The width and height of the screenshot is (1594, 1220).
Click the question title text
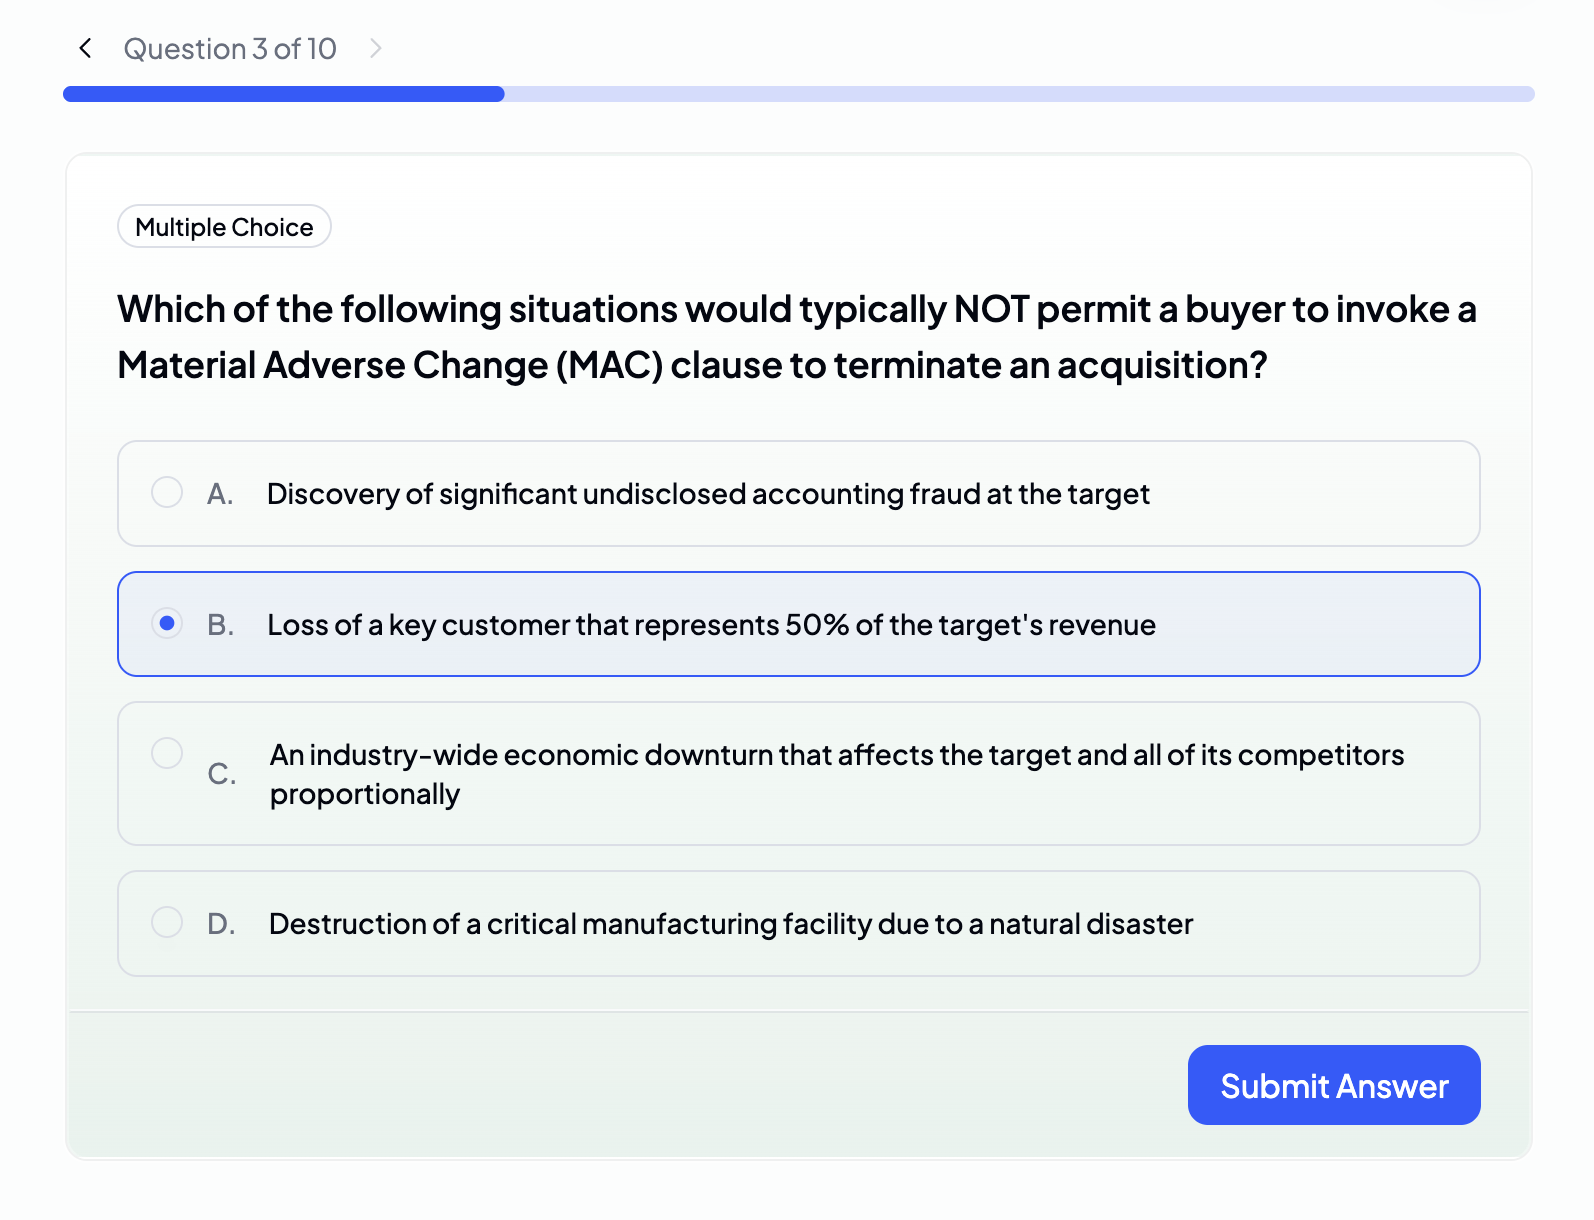[x=796, y=337]
